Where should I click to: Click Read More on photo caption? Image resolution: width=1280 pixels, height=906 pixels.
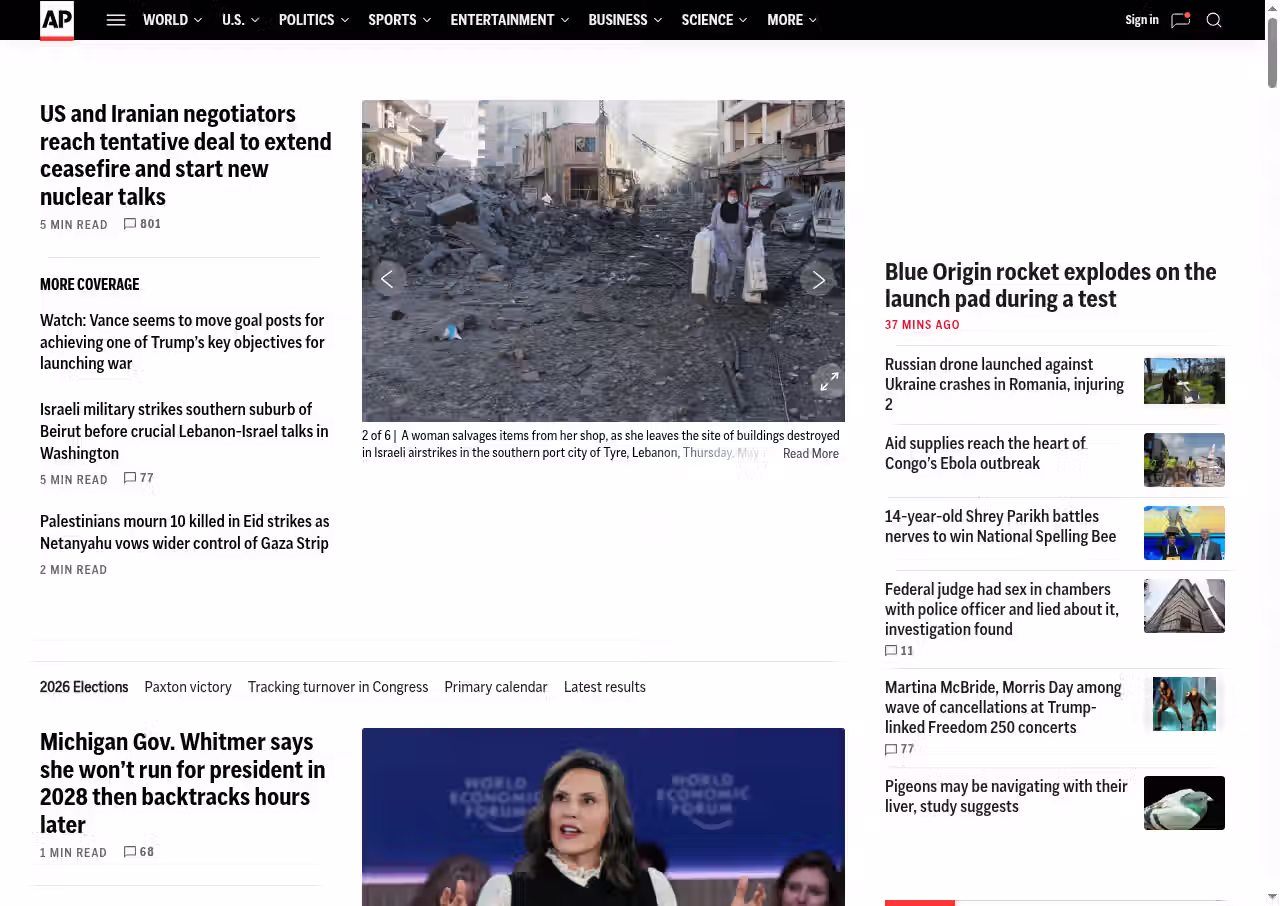pyautogui.click(x=811, y=454)
